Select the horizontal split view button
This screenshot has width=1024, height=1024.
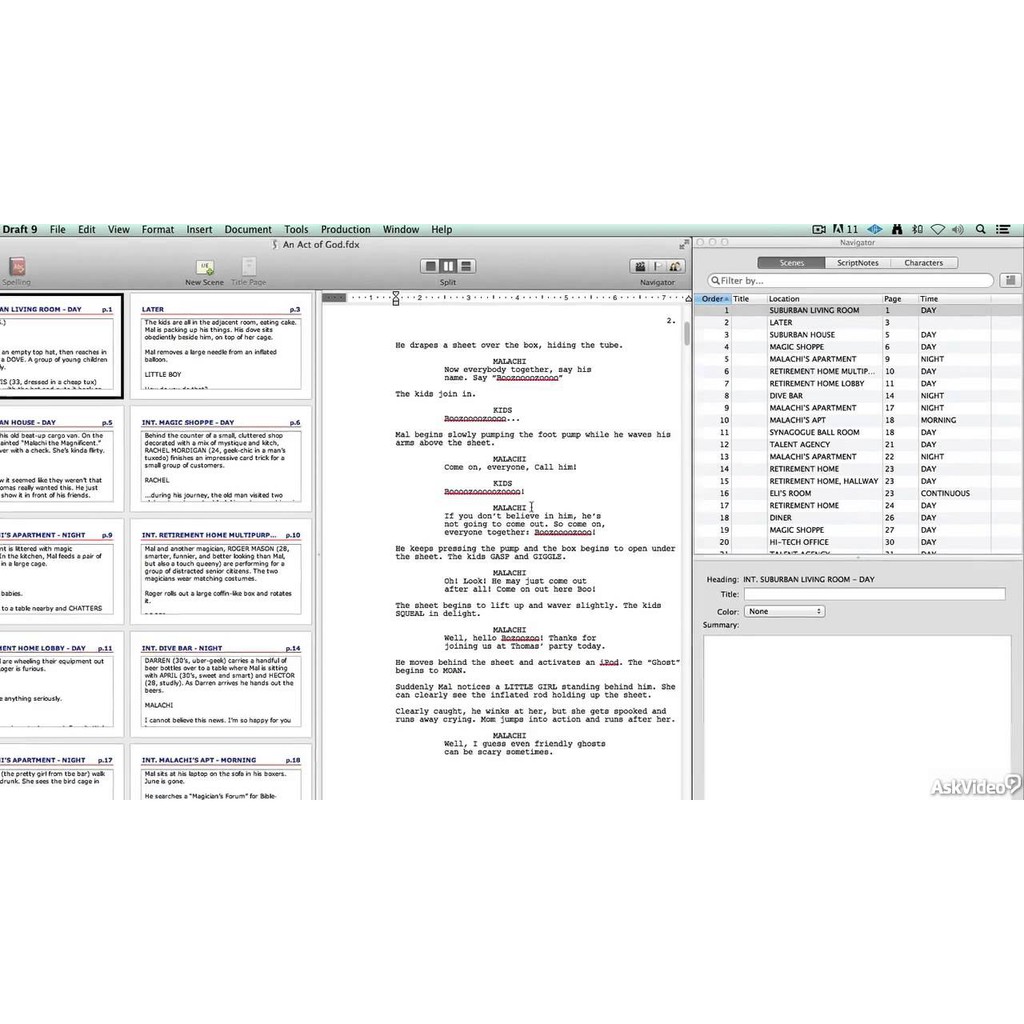[466, 266]
